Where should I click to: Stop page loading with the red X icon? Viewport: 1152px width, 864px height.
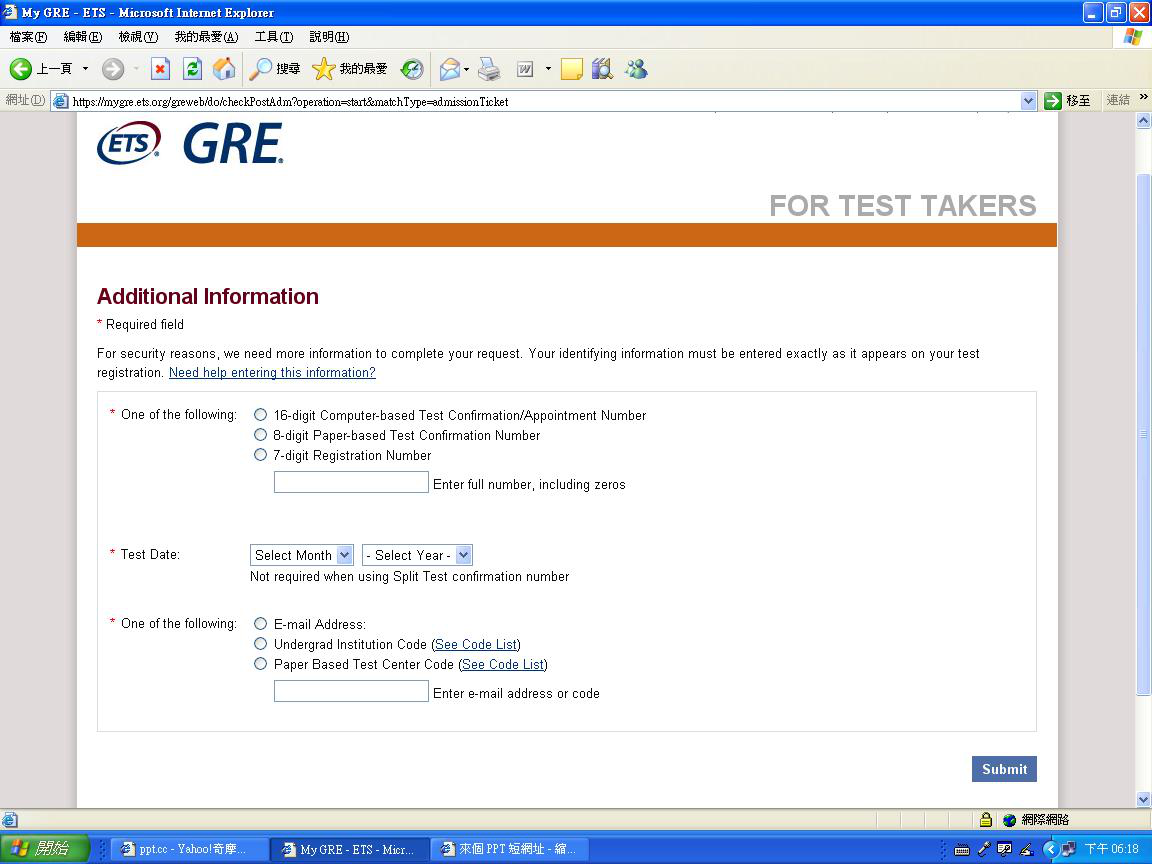[x=160, y=69]
